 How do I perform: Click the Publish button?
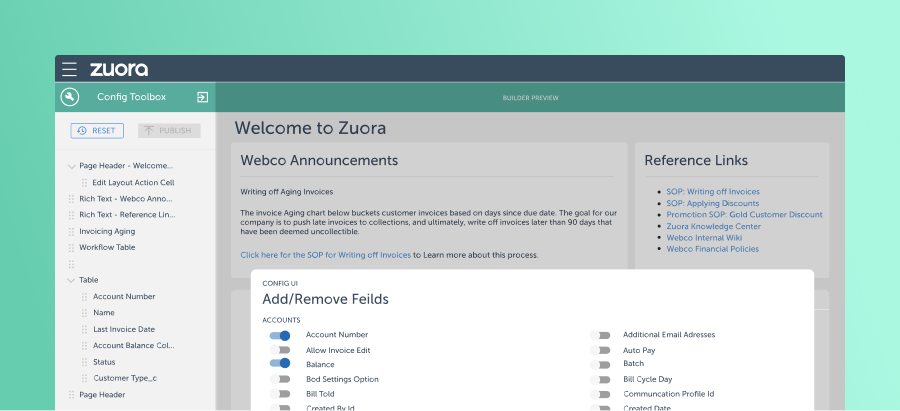pos(169,130)
